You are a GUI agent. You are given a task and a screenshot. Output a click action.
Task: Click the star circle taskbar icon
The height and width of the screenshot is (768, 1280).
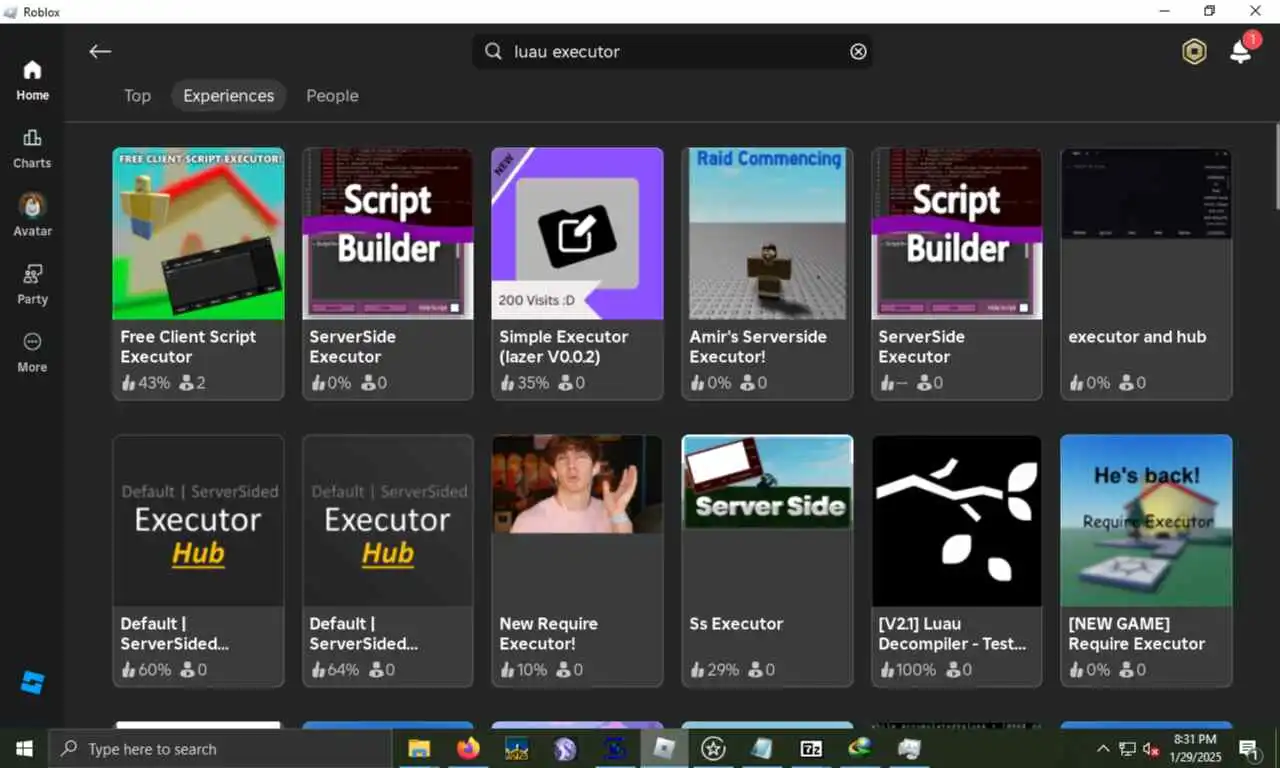click(713, 748)
